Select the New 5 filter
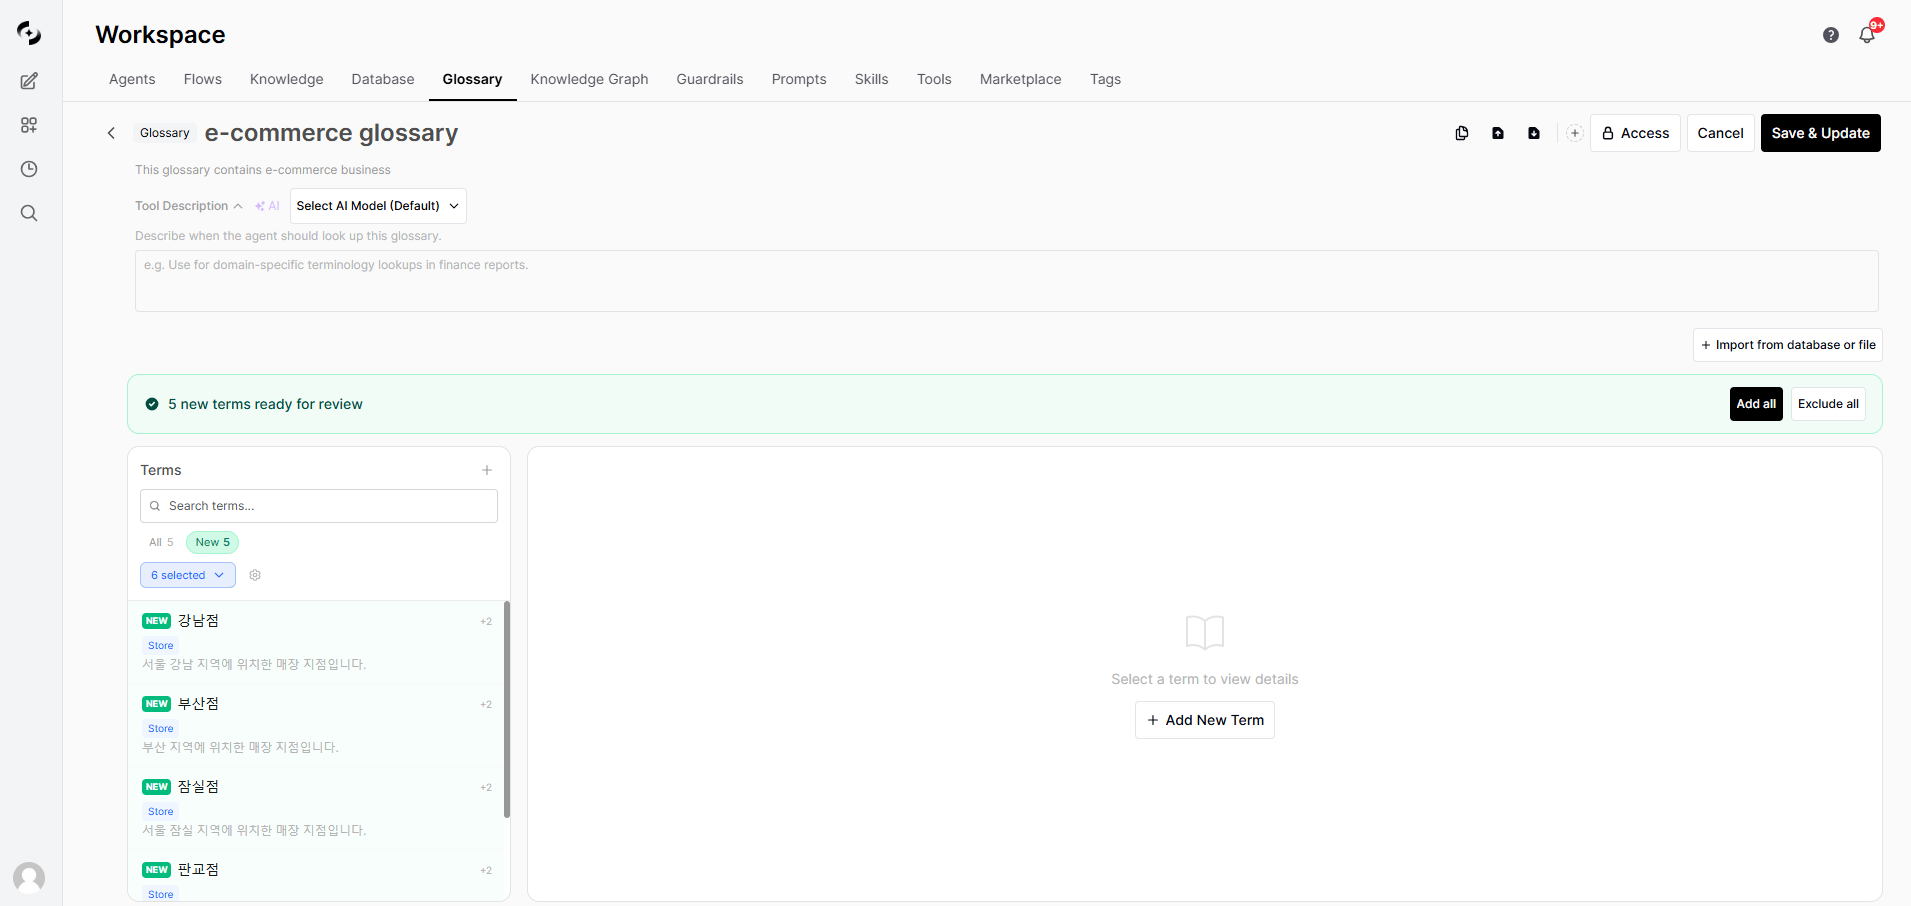 coord(213,542)
